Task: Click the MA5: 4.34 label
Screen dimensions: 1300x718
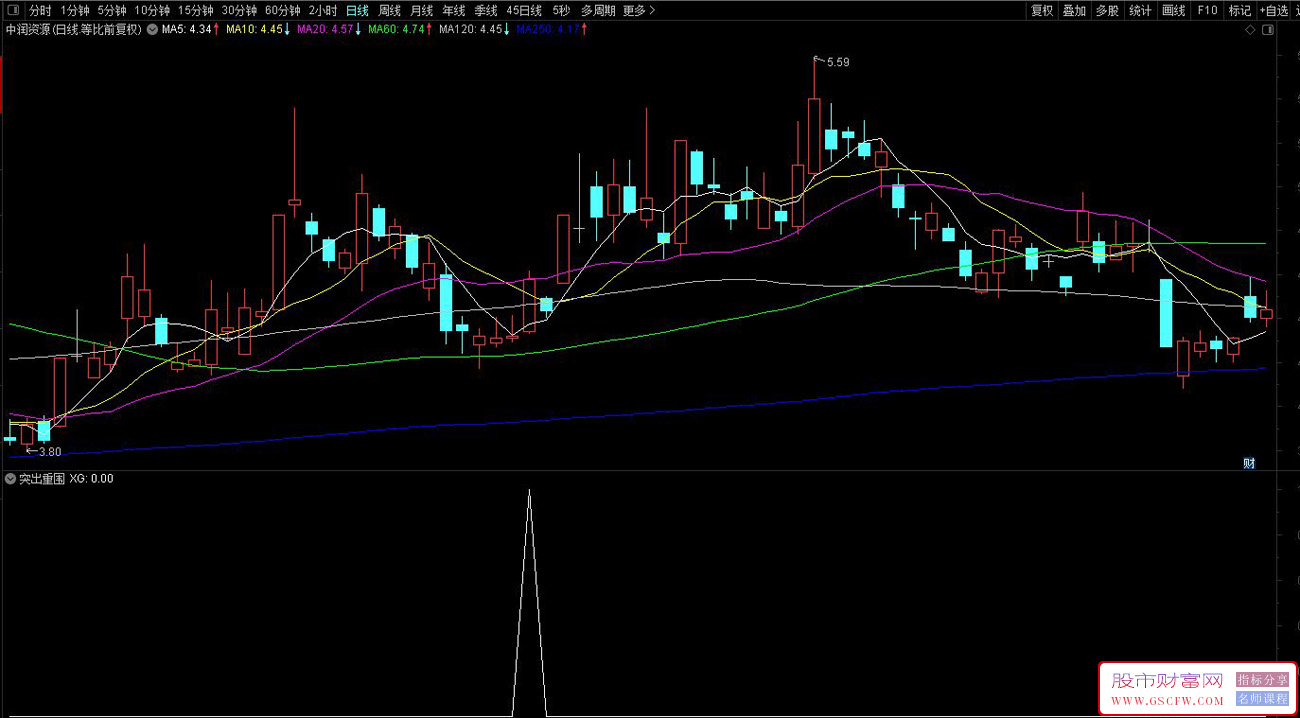Action: coord(186,30)
